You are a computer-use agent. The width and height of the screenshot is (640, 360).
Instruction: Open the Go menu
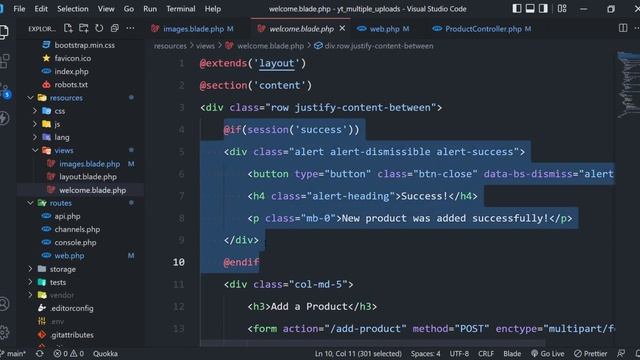coord(129,9)
